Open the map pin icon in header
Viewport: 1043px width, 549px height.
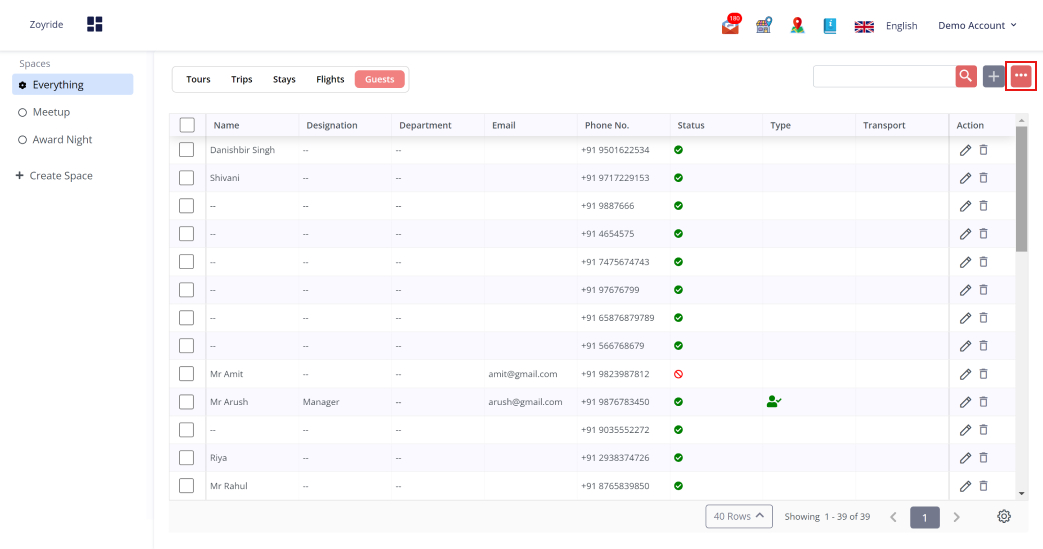tap(797, 26)
